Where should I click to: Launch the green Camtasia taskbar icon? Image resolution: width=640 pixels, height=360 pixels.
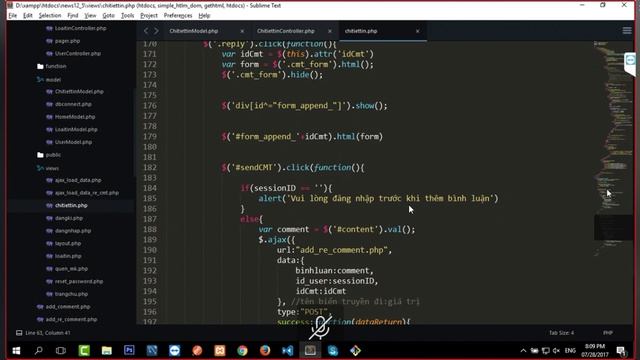click(x=84, y=351)
